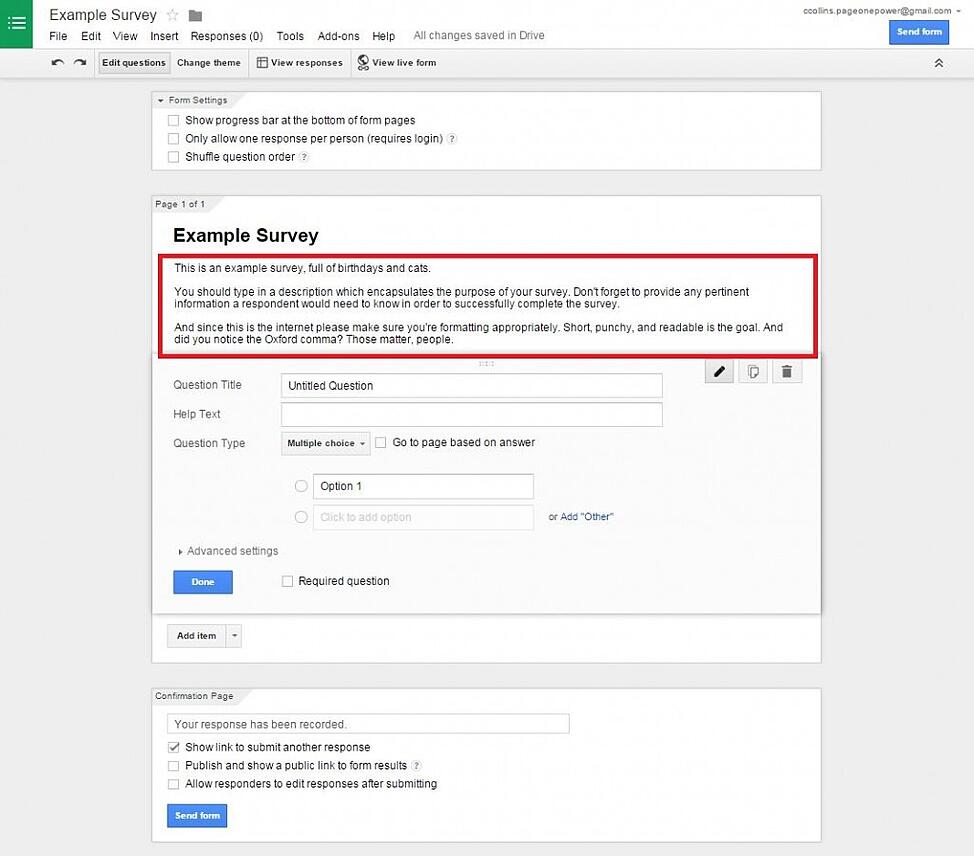This screenshot has width=974, height=856.
Task: Click the undo arrow icon
Action: tap(57, 62)
